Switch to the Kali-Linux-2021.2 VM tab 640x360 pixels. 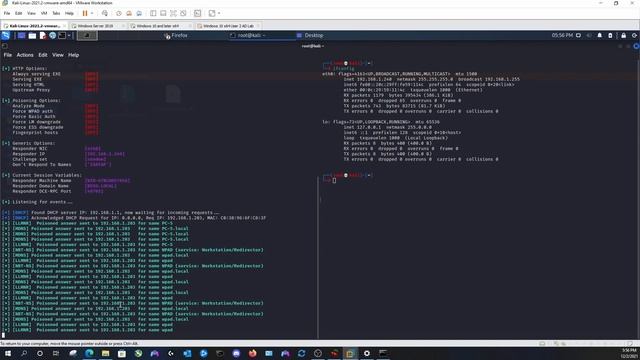coord(34,26)
